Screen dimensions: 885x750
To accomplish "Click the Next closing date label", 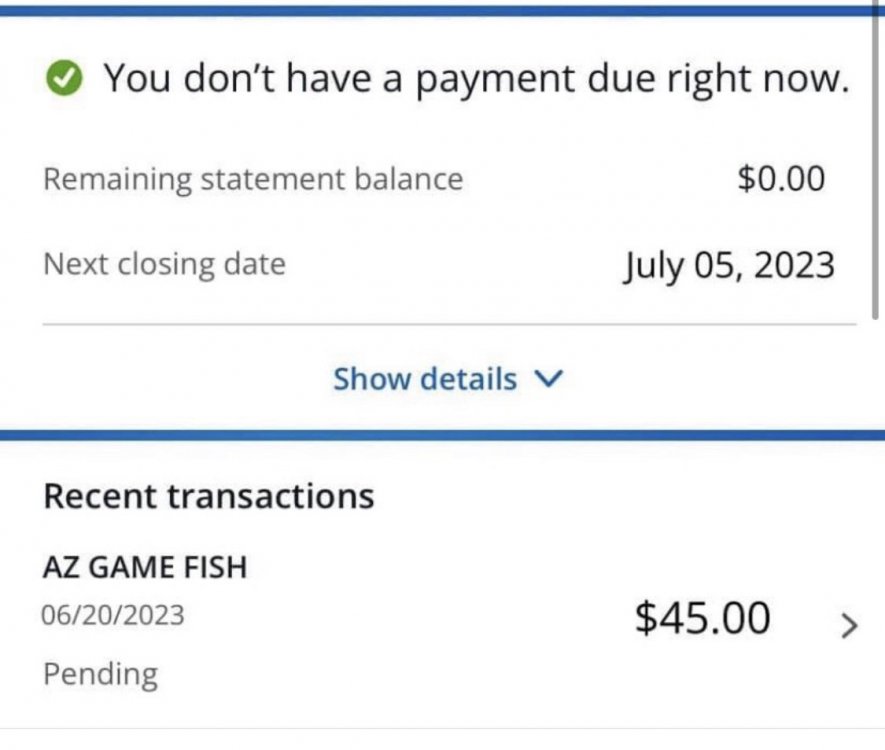I will pyautogui.click(x=164, y=265).
